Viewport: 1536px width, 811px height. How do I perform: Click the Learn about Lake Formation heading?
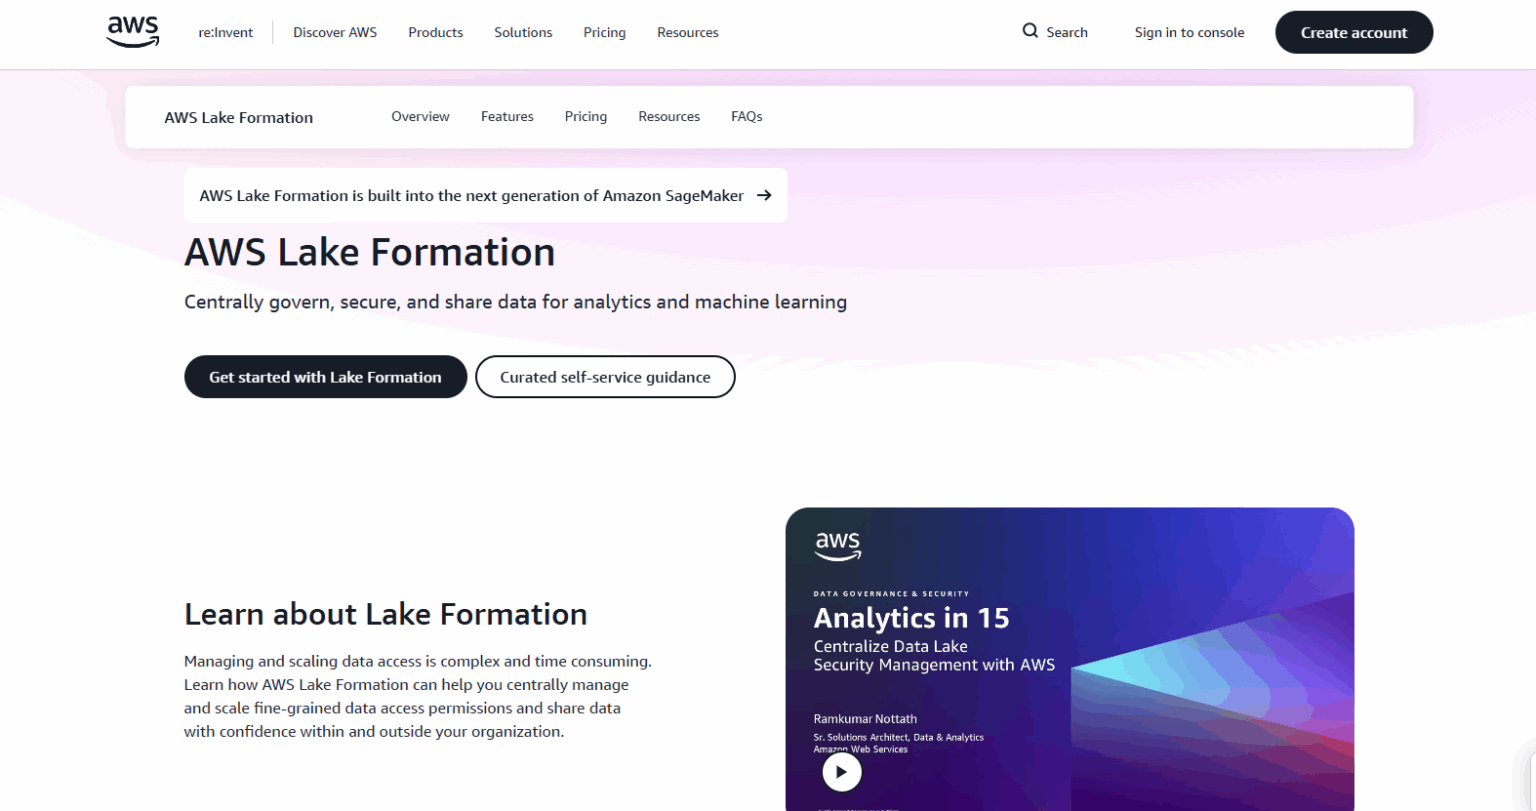click(386, 614)
